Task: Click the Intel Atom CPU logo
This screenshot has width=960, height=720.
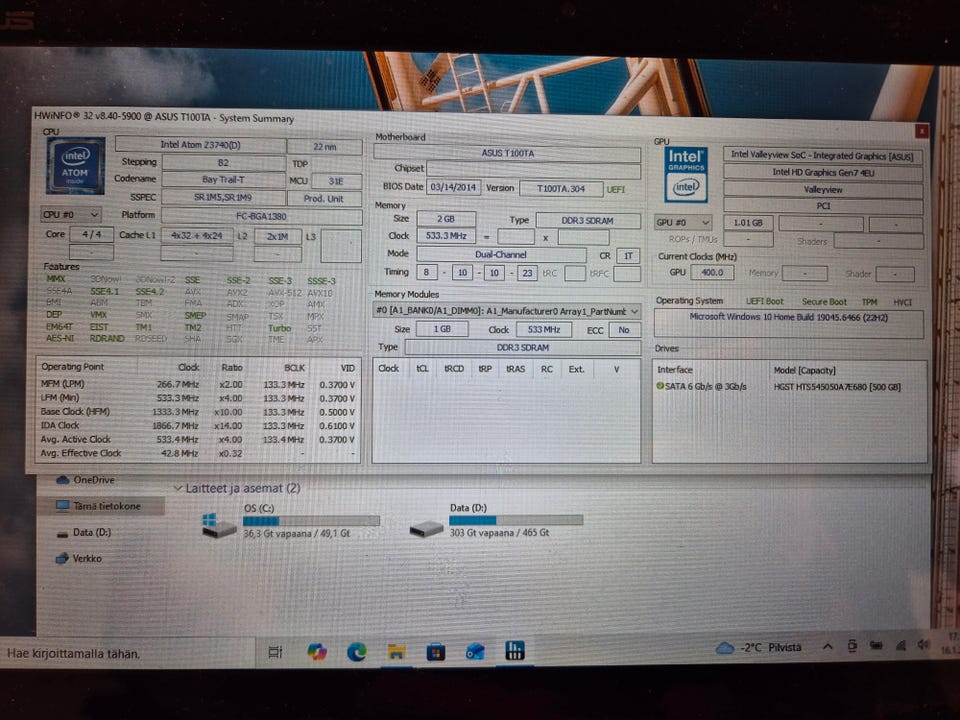Action: [75, 166]
